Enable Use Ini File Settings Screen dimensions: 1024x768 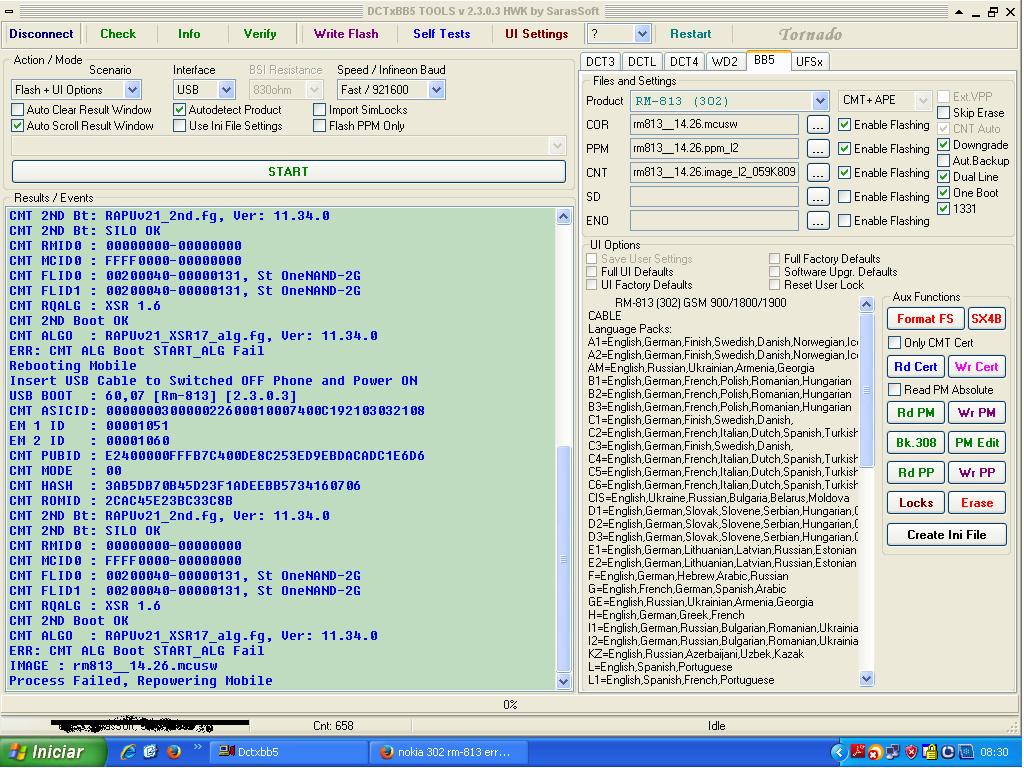tap(180, 126)
